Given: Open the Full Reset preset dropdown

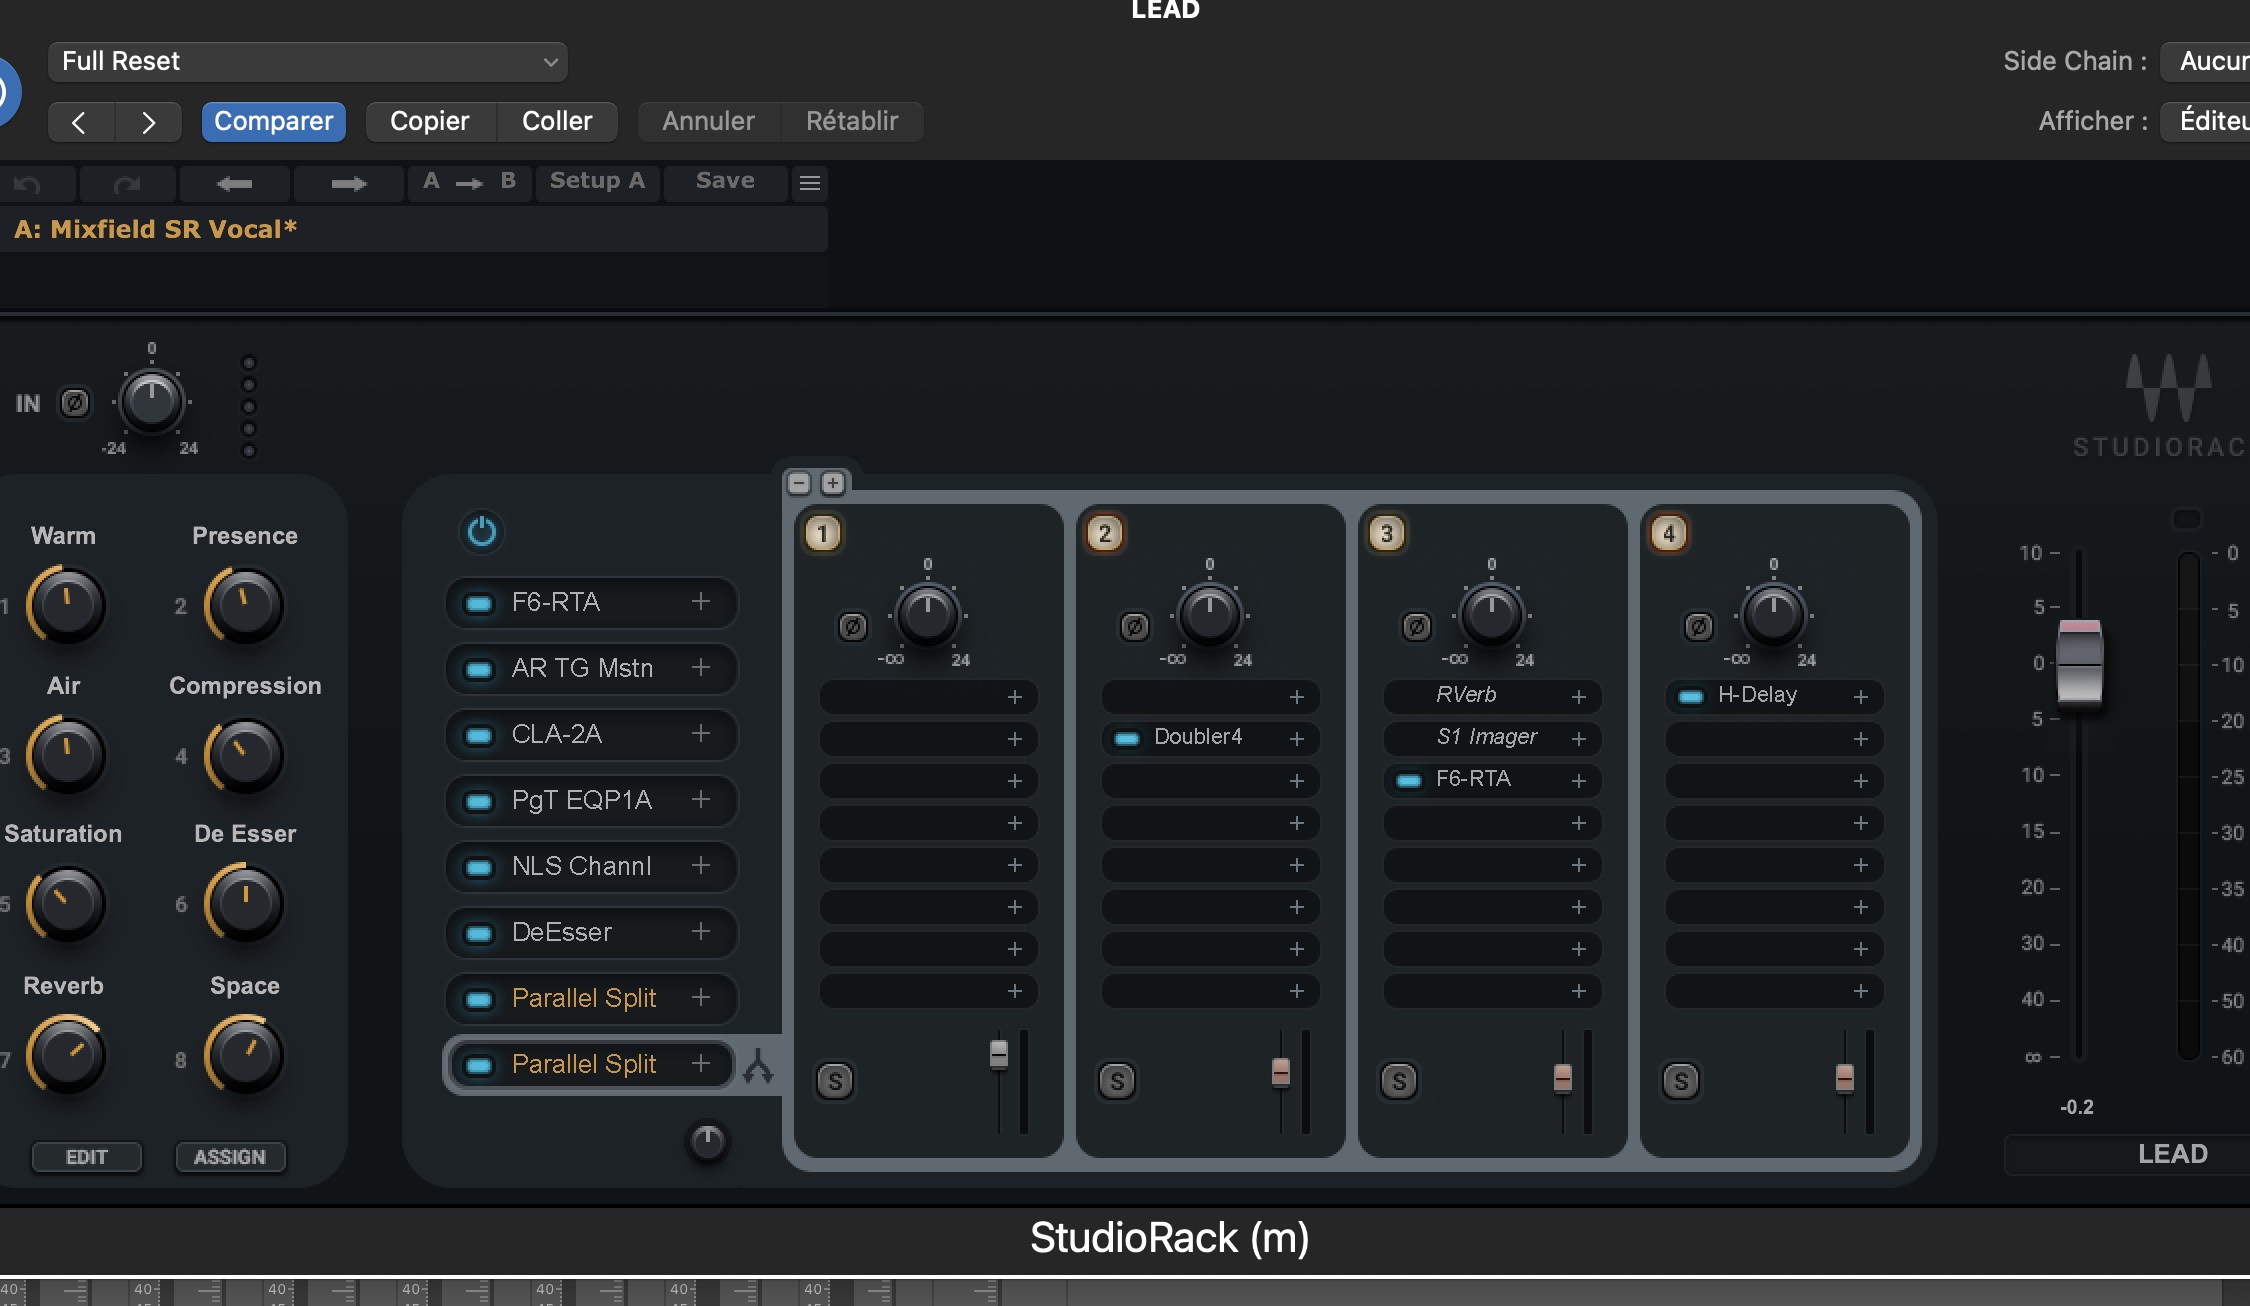Looking at the screenshot, I should [x=307, y=61].
